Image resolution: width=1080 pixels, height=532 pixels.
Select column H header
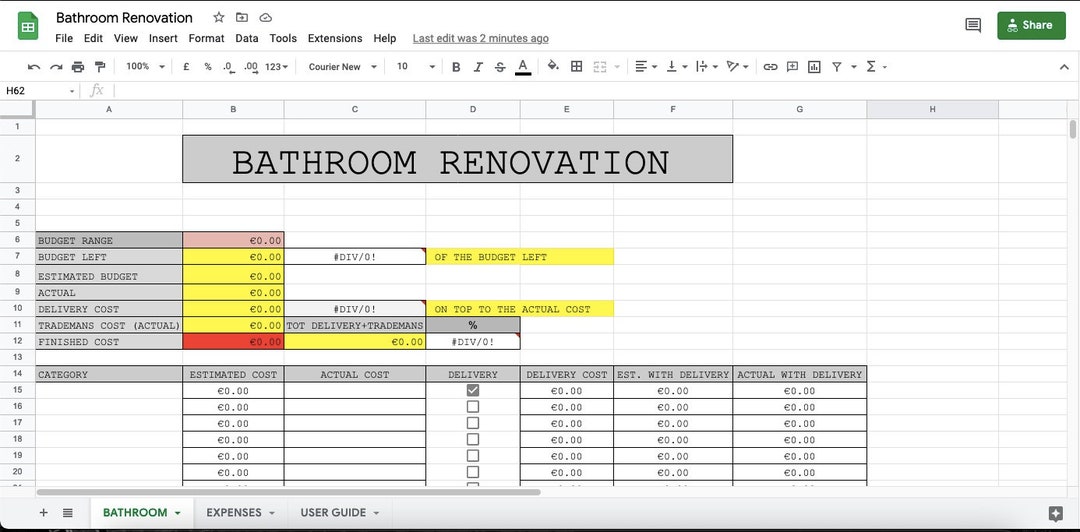point(933,109)
